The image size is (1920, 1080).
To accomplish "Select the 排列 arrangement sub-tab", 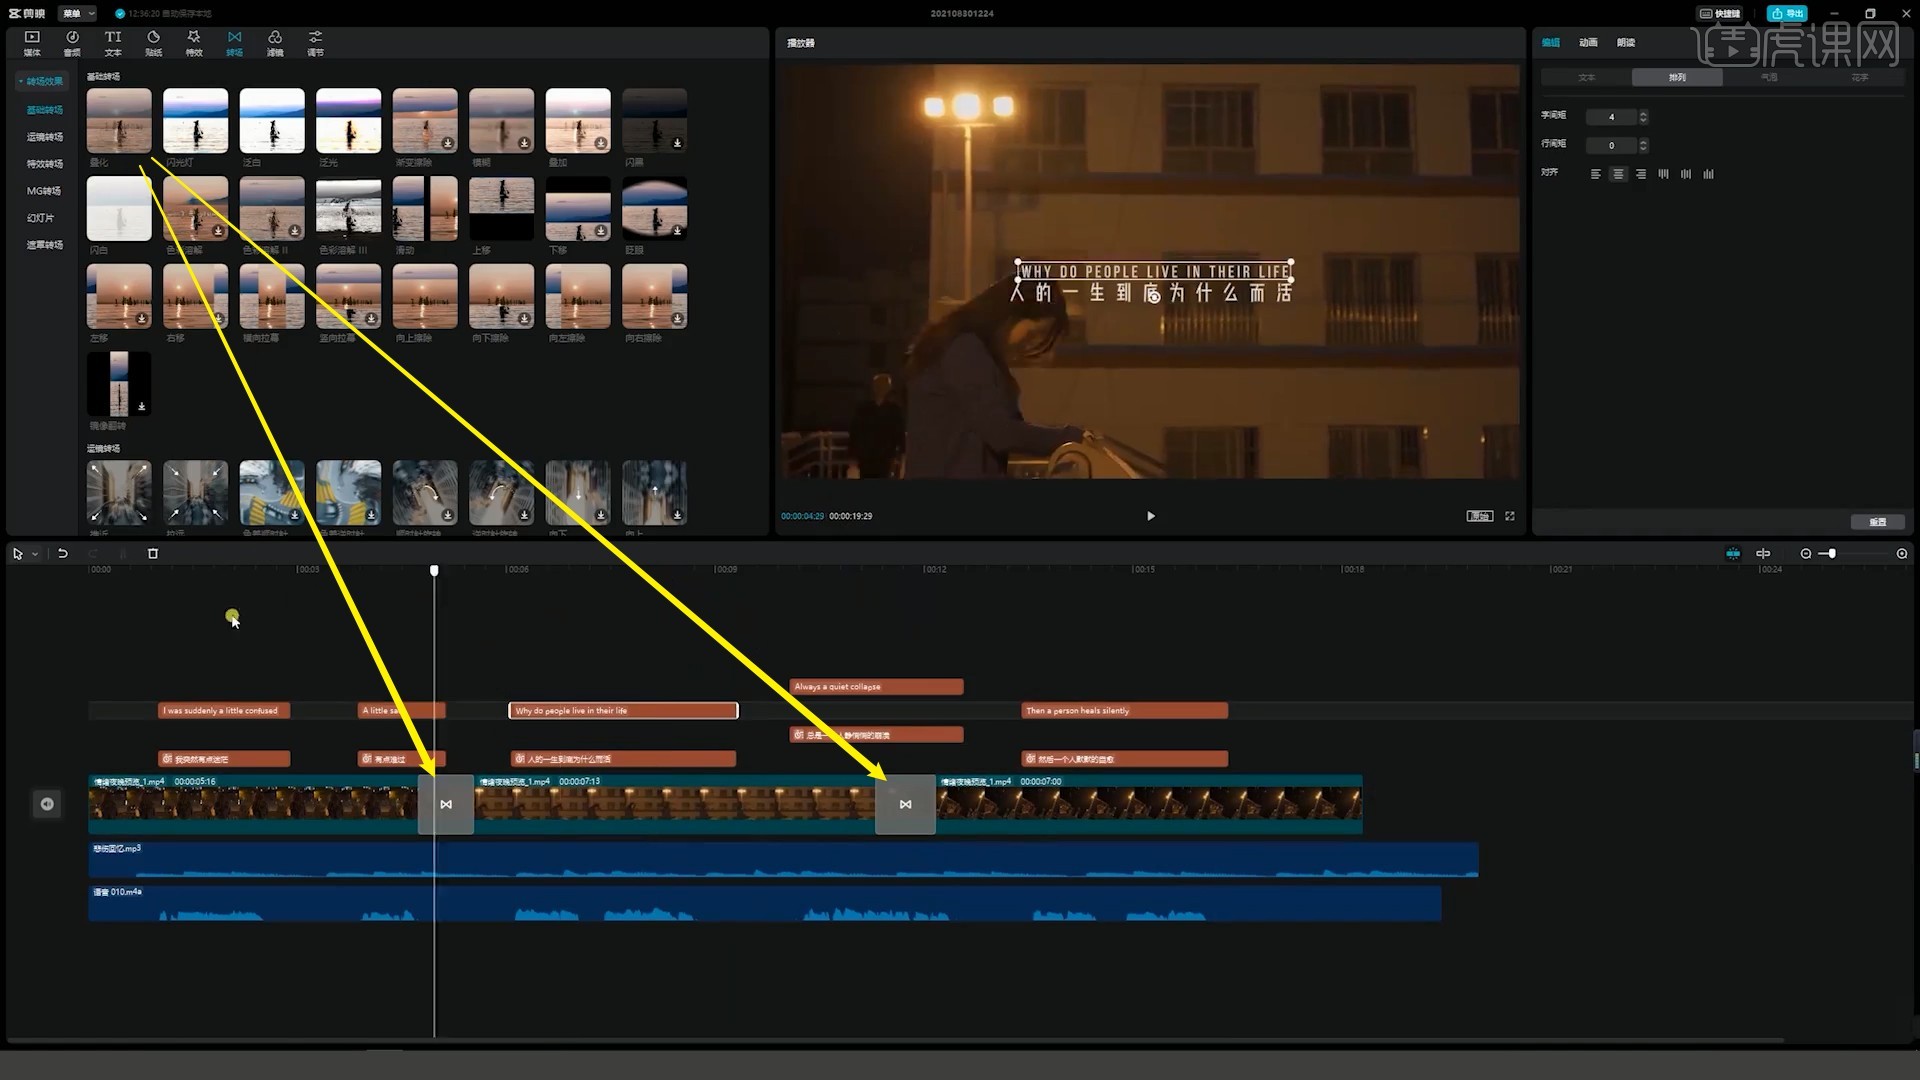I will click(x=1677, y=77).
